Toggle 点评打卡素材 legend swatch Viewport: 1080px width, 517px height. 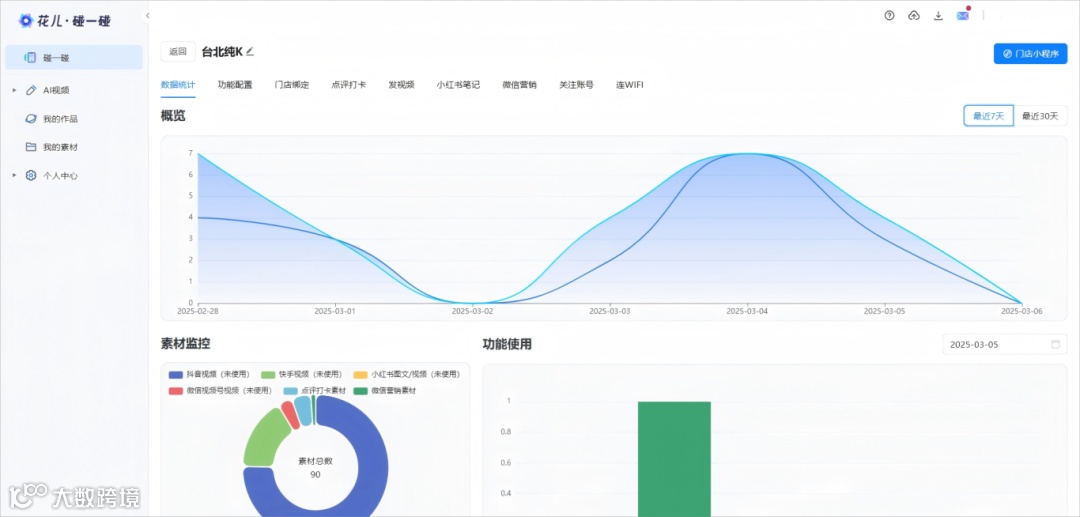pos(290,390)
